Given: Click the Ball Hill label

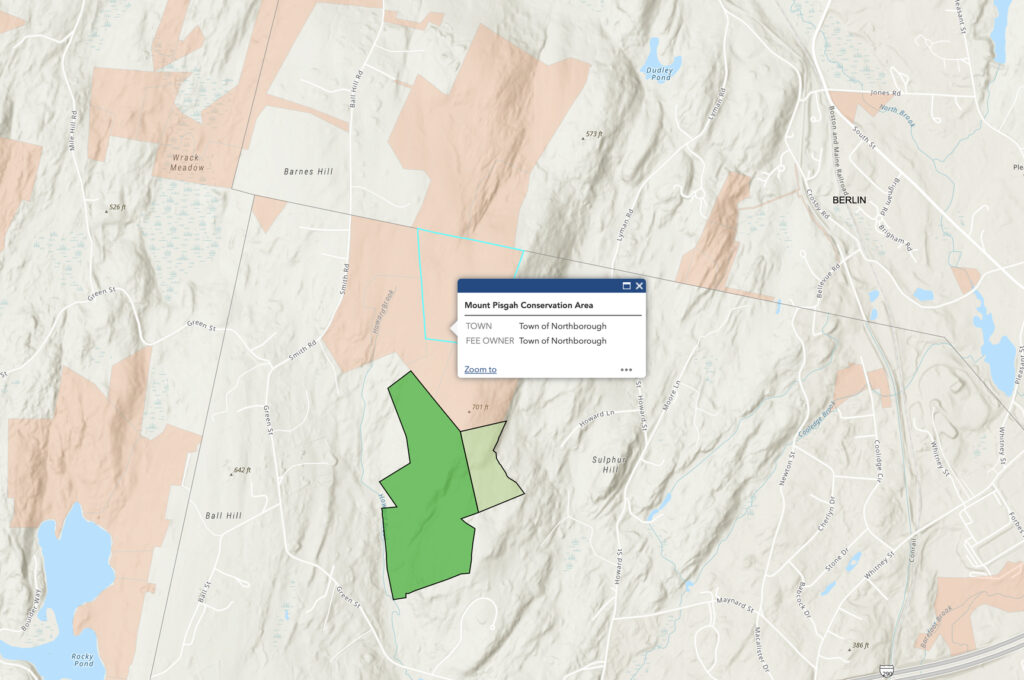Looking at the screenshot, I should [x=223, y=516].
